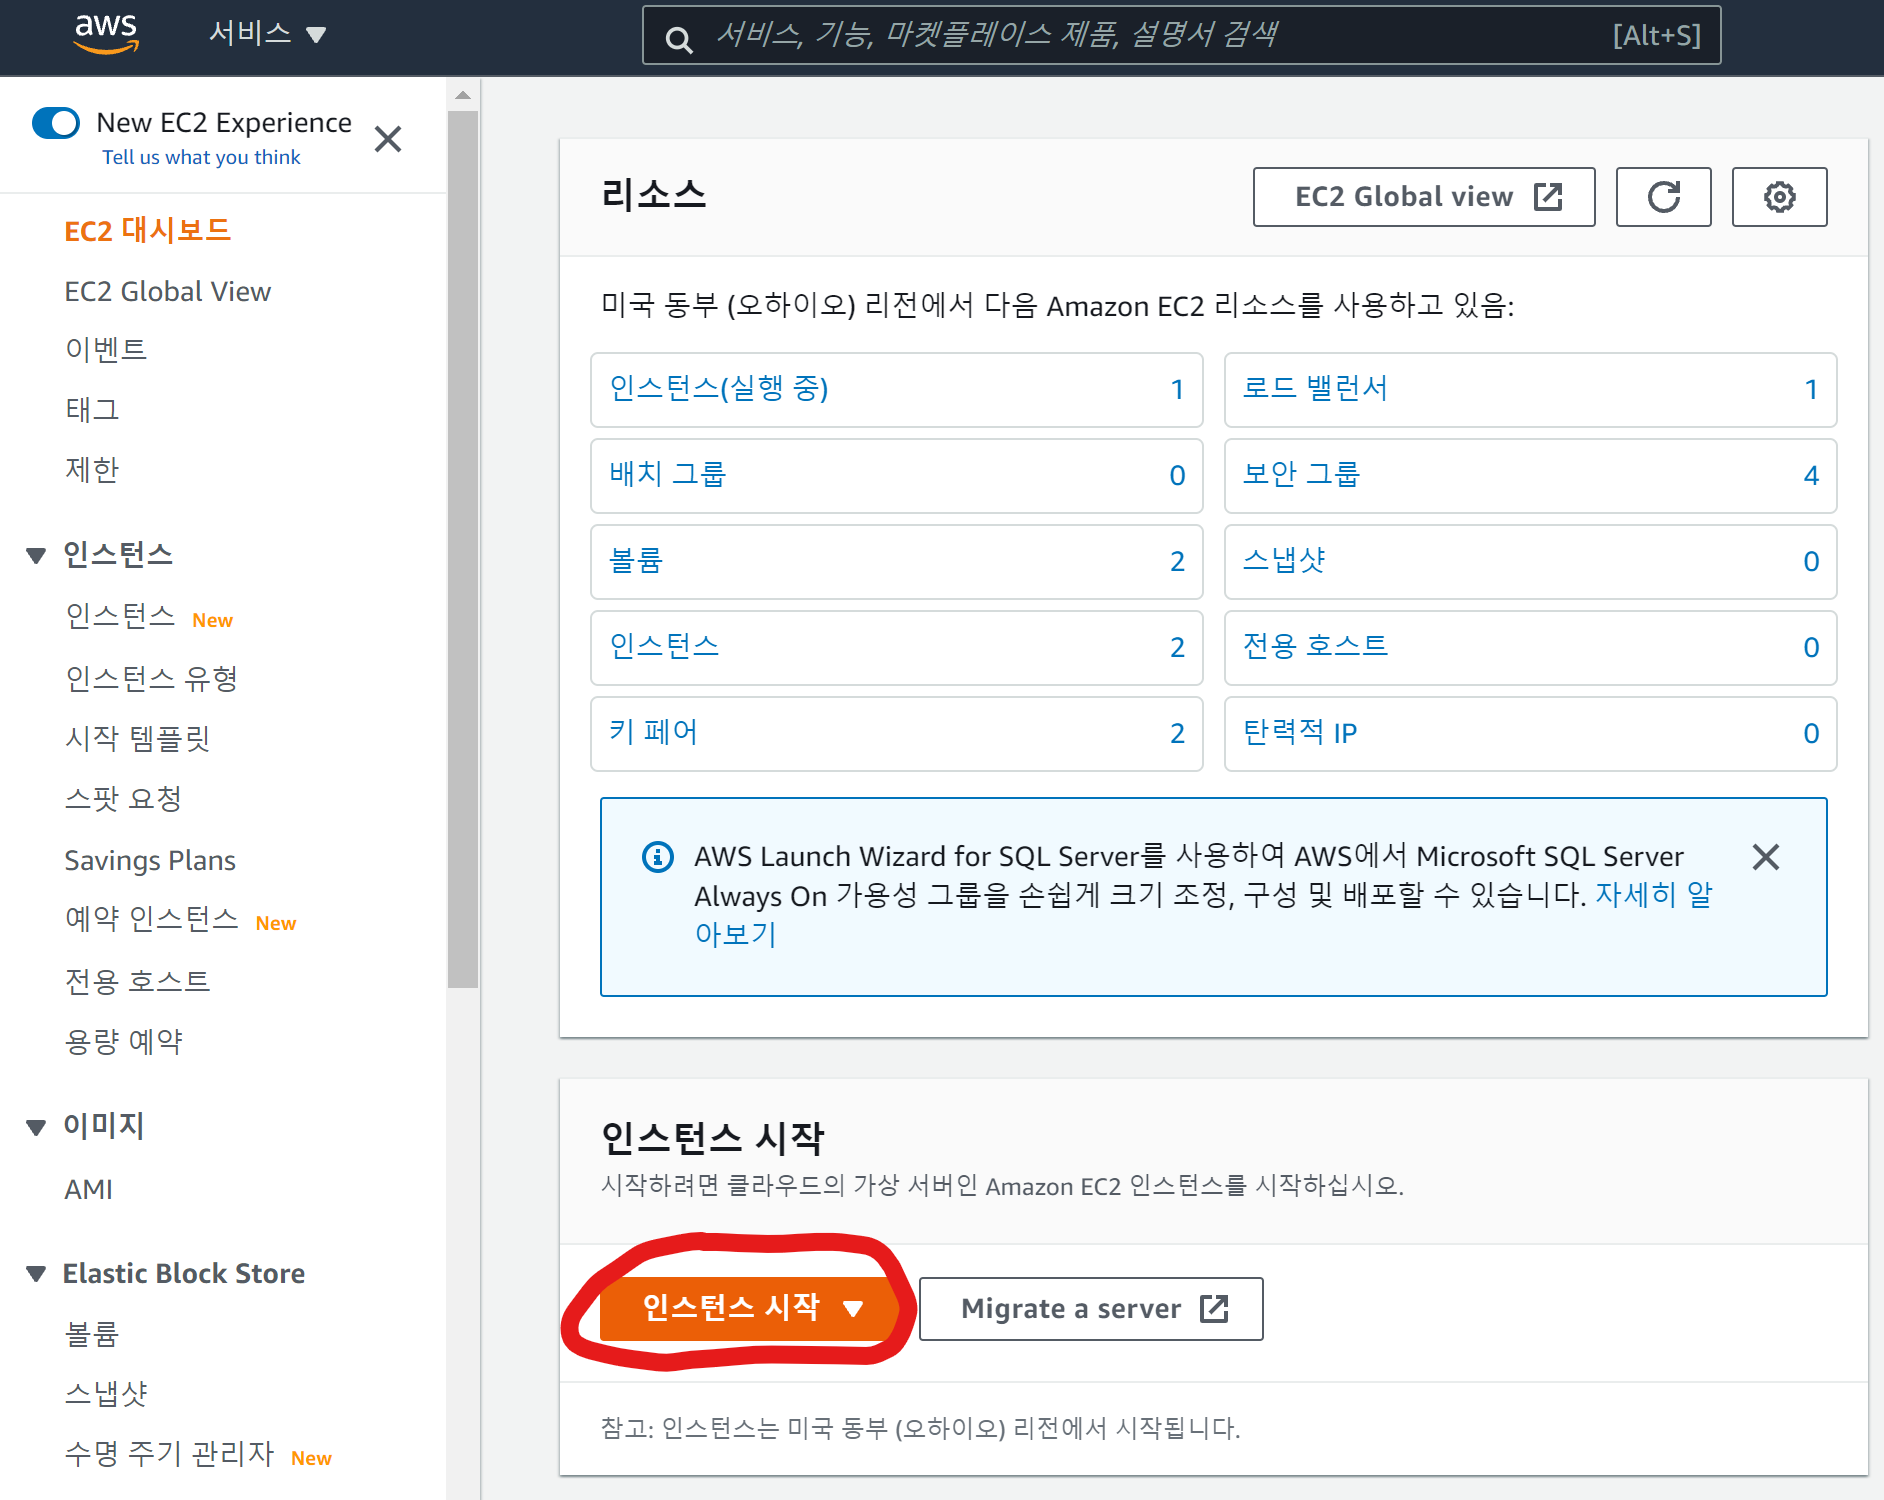Open 전용 호스트 in the sidebar

[x=138, y=981]
